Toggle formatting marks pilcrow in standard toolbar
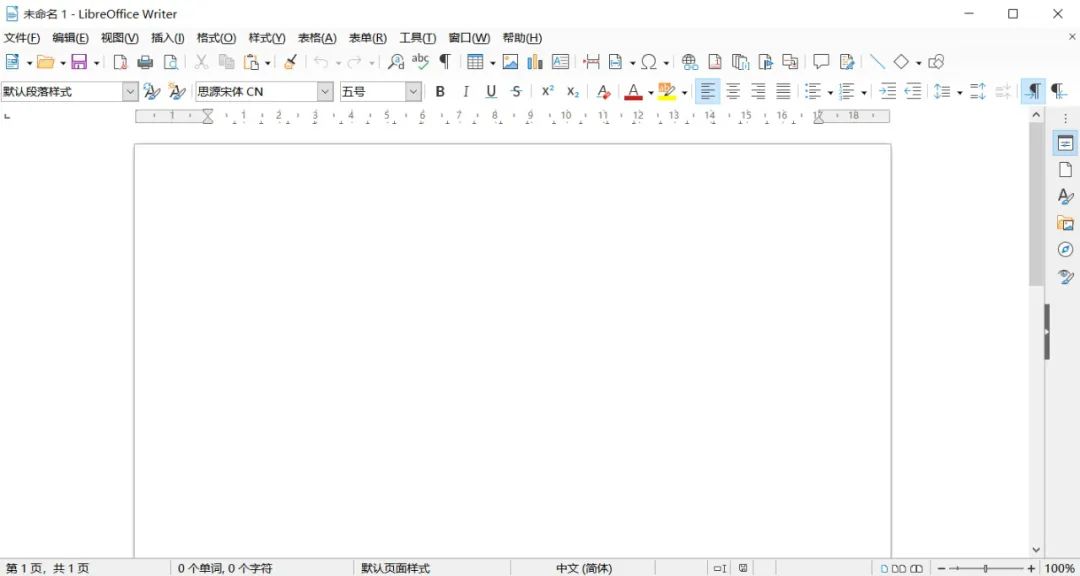1080x576 pixels. (445, 62)
